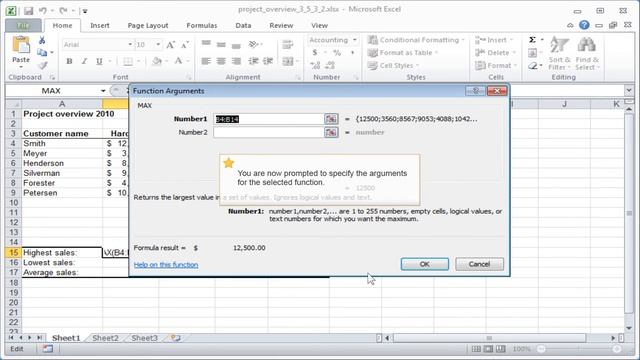Viewport: 640px width, 360px height.
Task: Click into the Number2 input field
Action: [268, 132]
